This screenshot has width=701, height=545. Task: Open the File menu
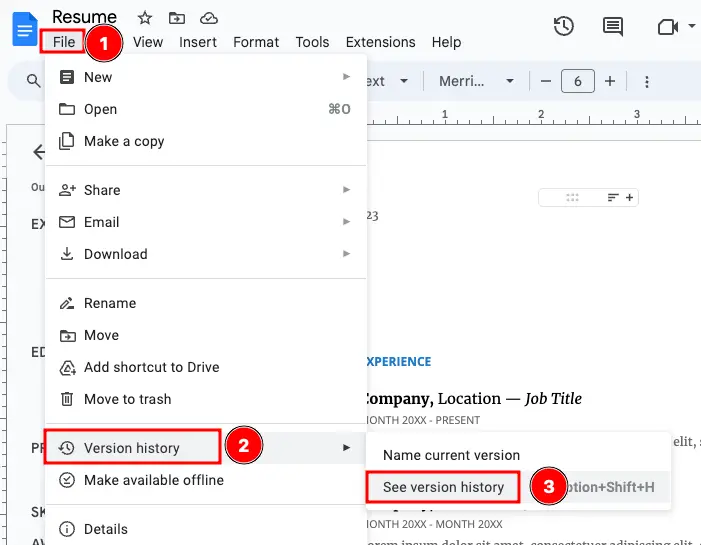tap(63, 42)
